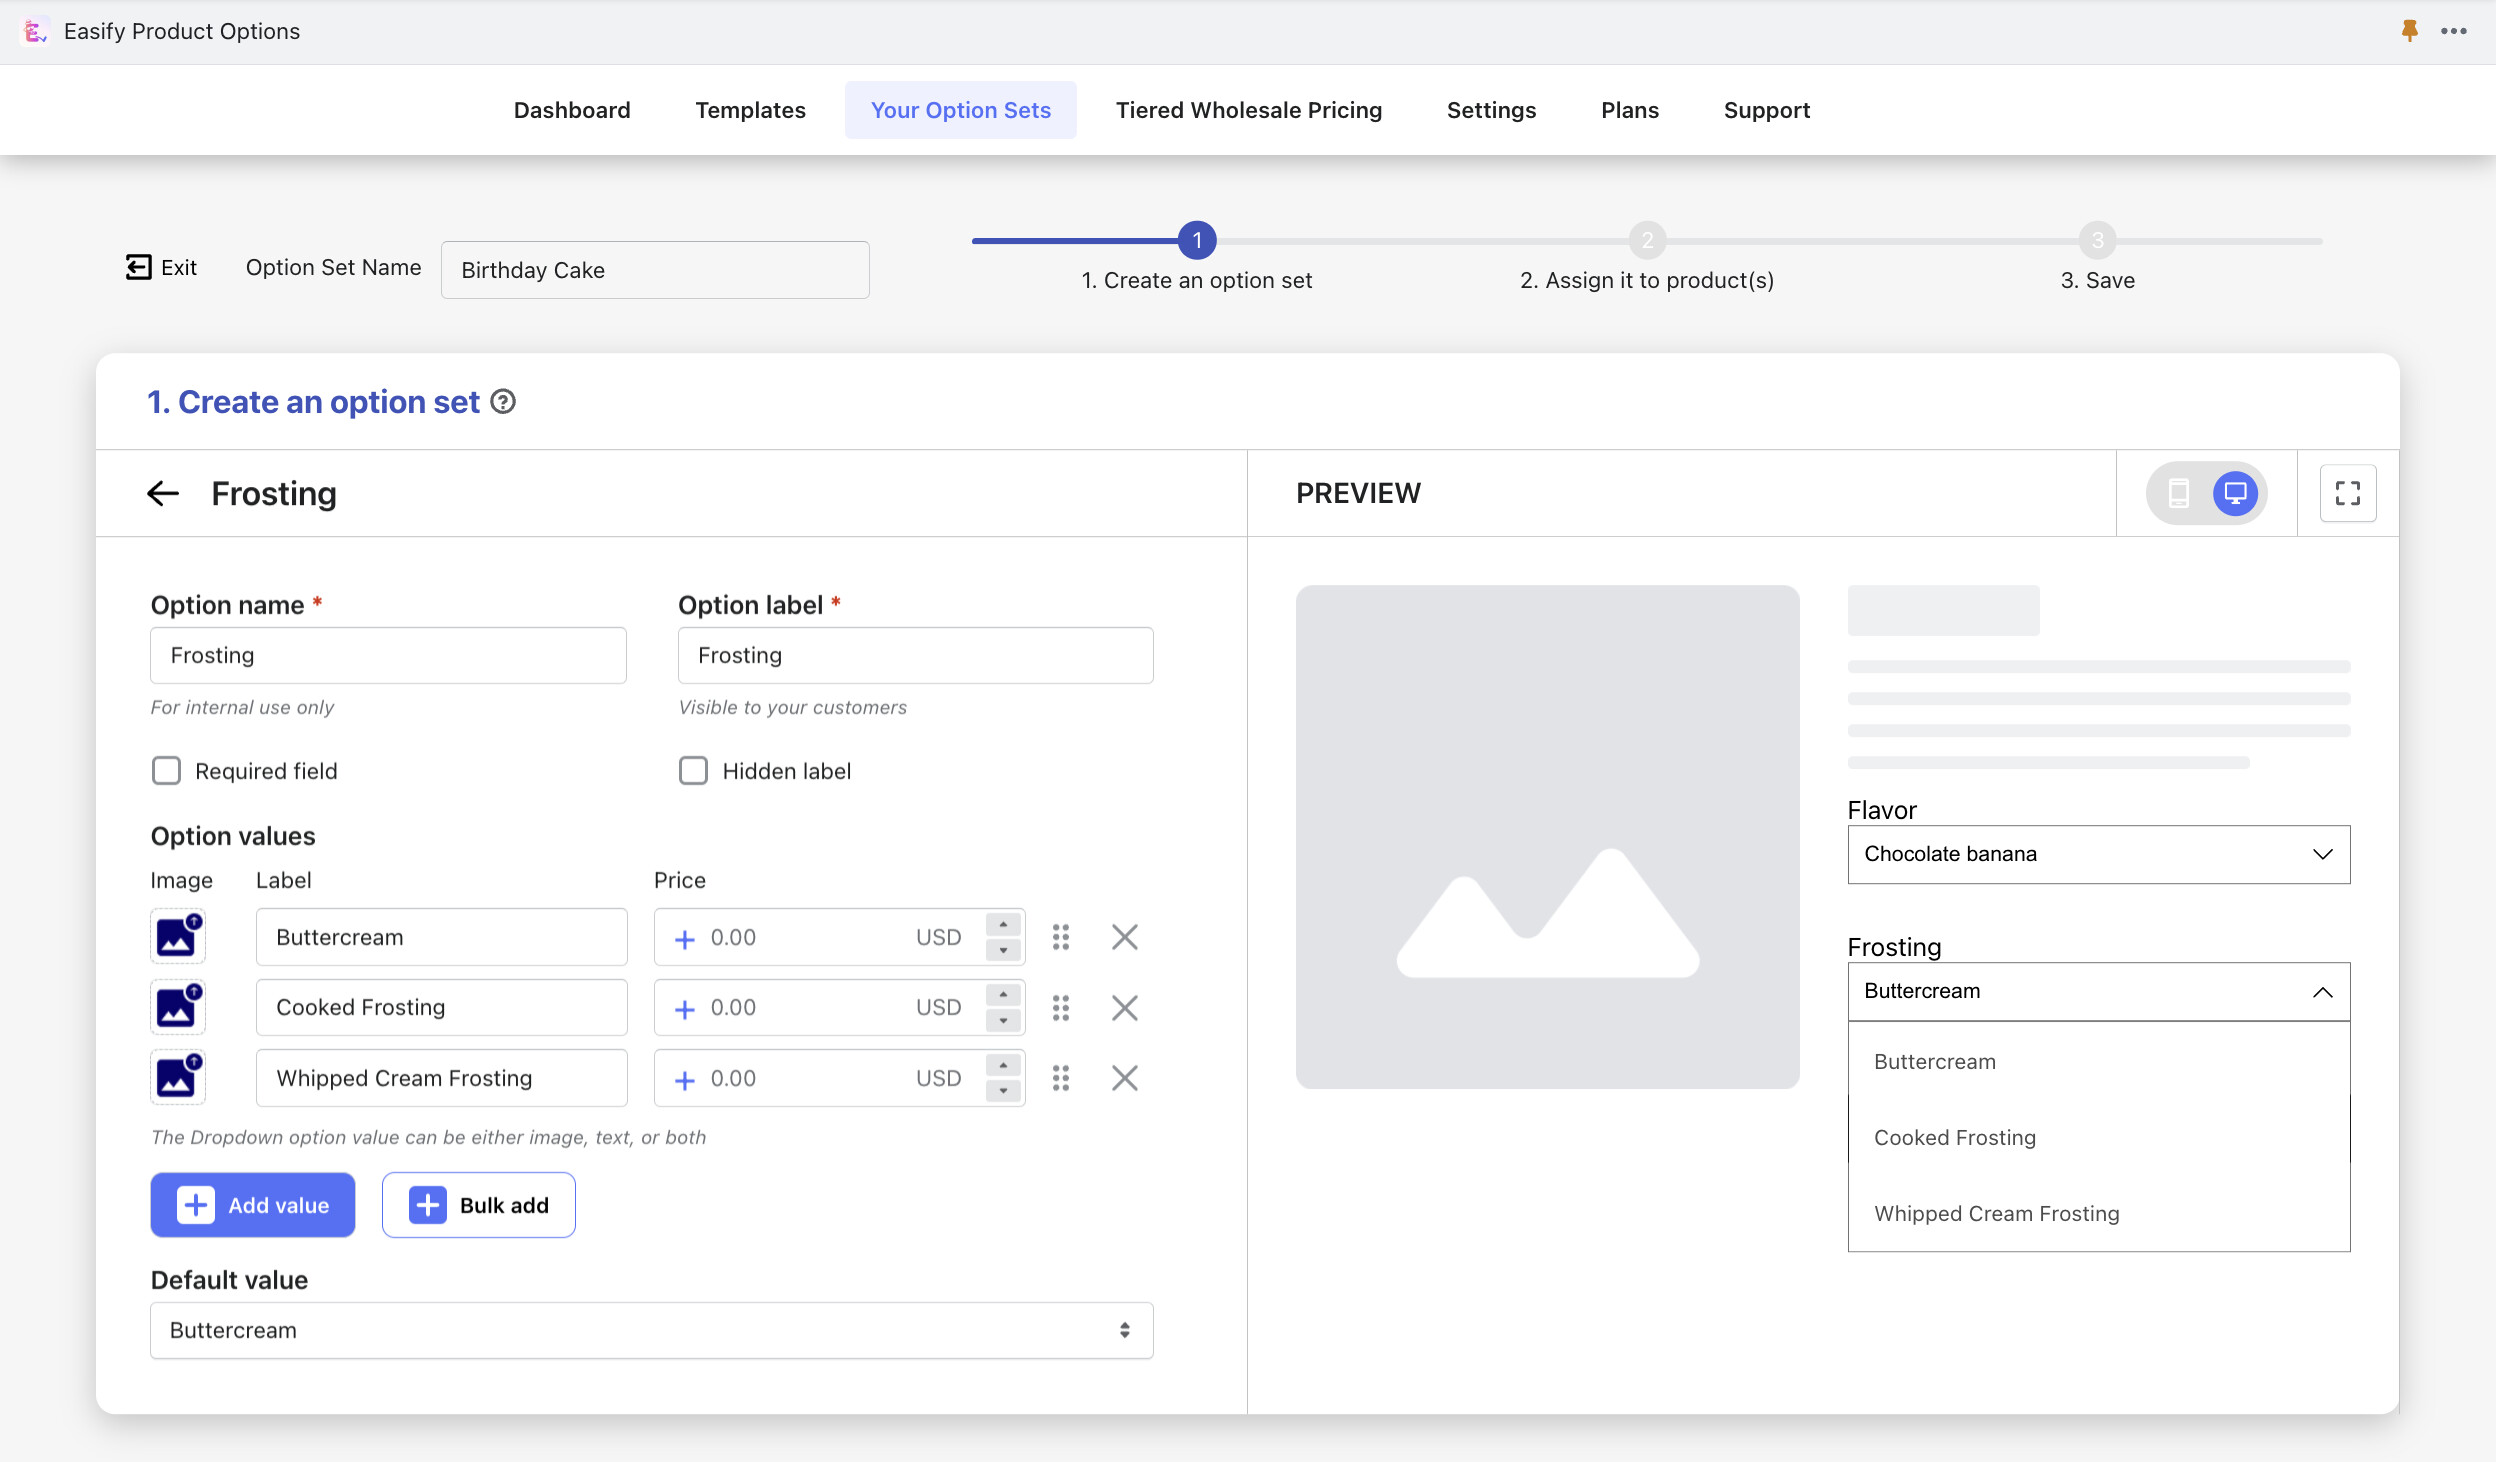The image size is (2496, 1462).
Task: Click the Add value button
Action: coord(253,1205)
